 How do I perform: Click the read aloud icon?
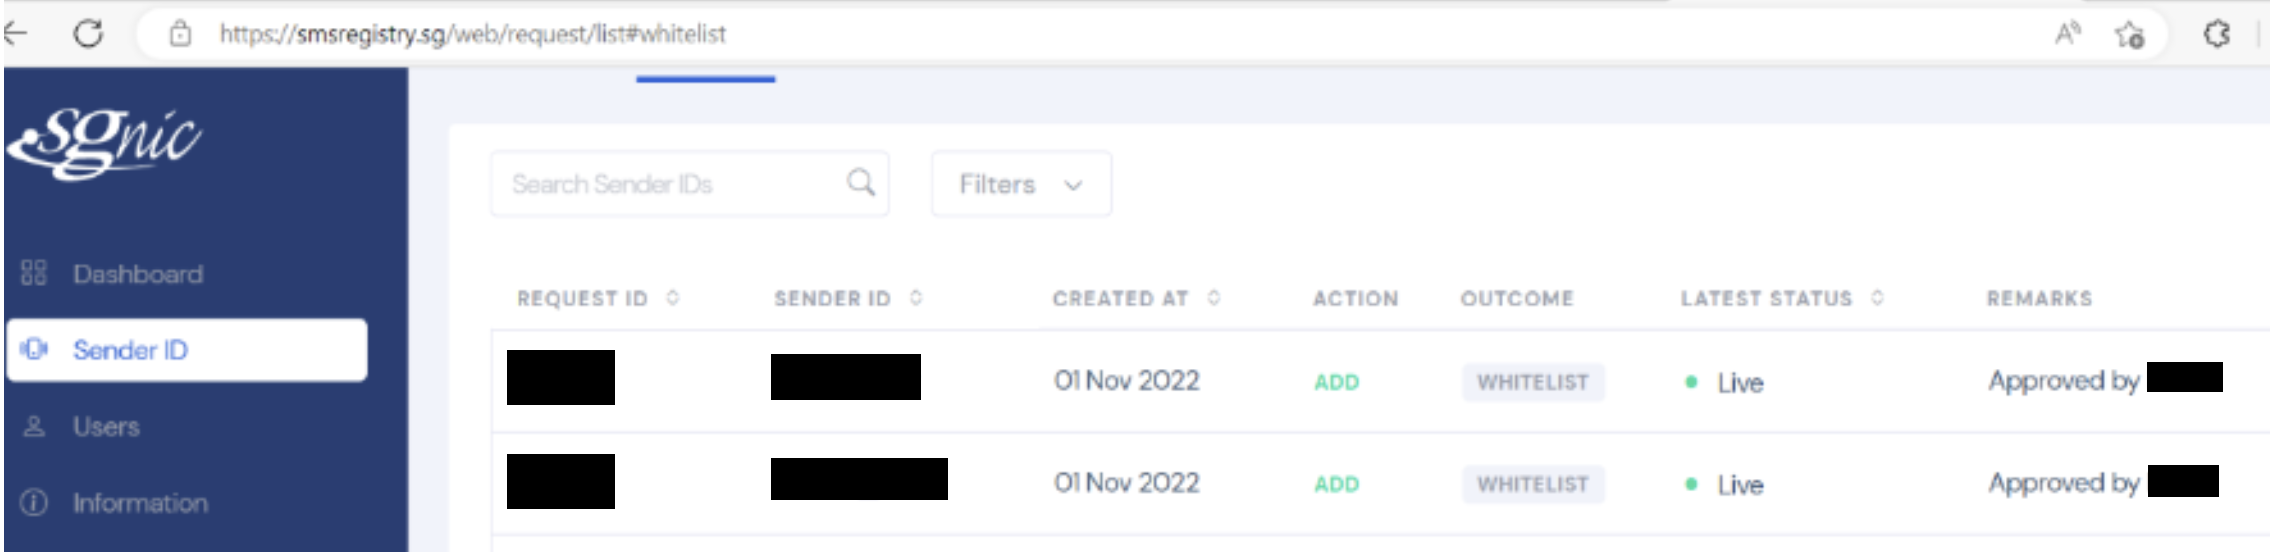click(2067, 34)
